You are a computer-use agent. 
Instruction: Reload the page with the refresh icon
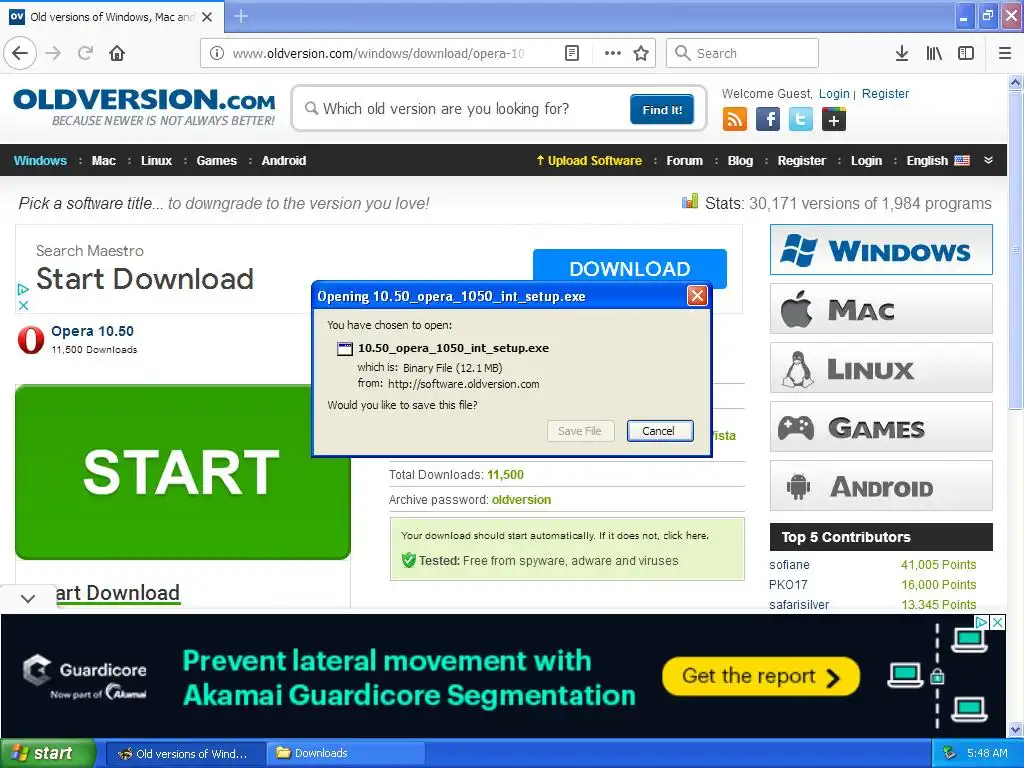click(x=85, y=53)
